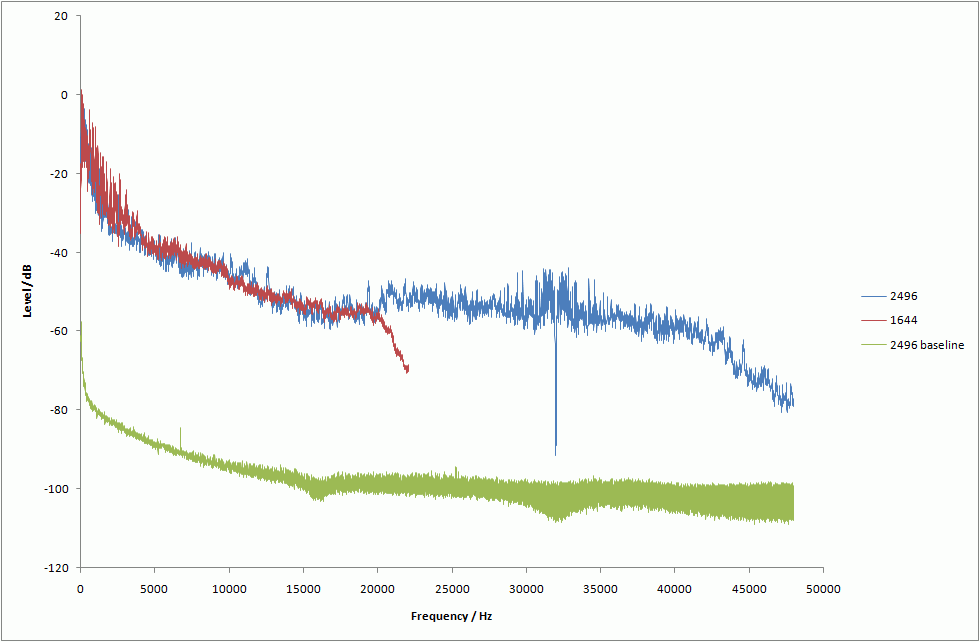Screen dimensions: 980x642
Task: Select the Frequency / Hz axis title
Action: (451, 616)
